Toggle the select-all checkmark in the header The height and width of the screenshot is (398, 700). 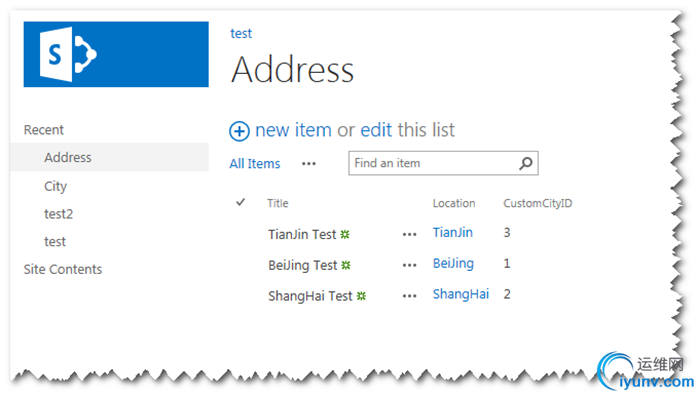241,203
